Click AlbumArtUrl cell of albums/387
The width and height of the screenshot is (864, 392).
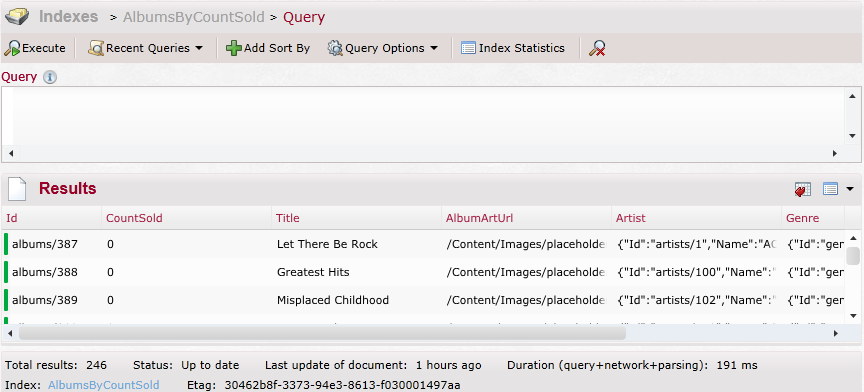point(526,244)
